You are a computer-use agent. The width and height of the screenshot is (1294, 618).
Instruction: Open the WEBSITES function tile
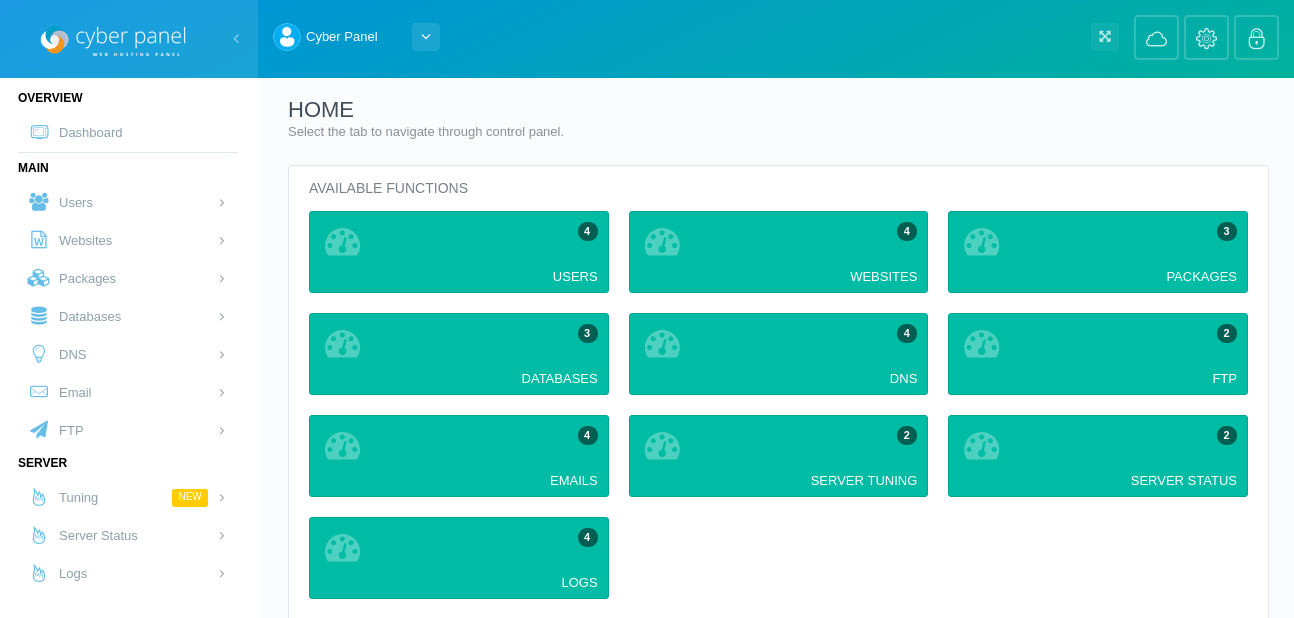coord(778,252)
